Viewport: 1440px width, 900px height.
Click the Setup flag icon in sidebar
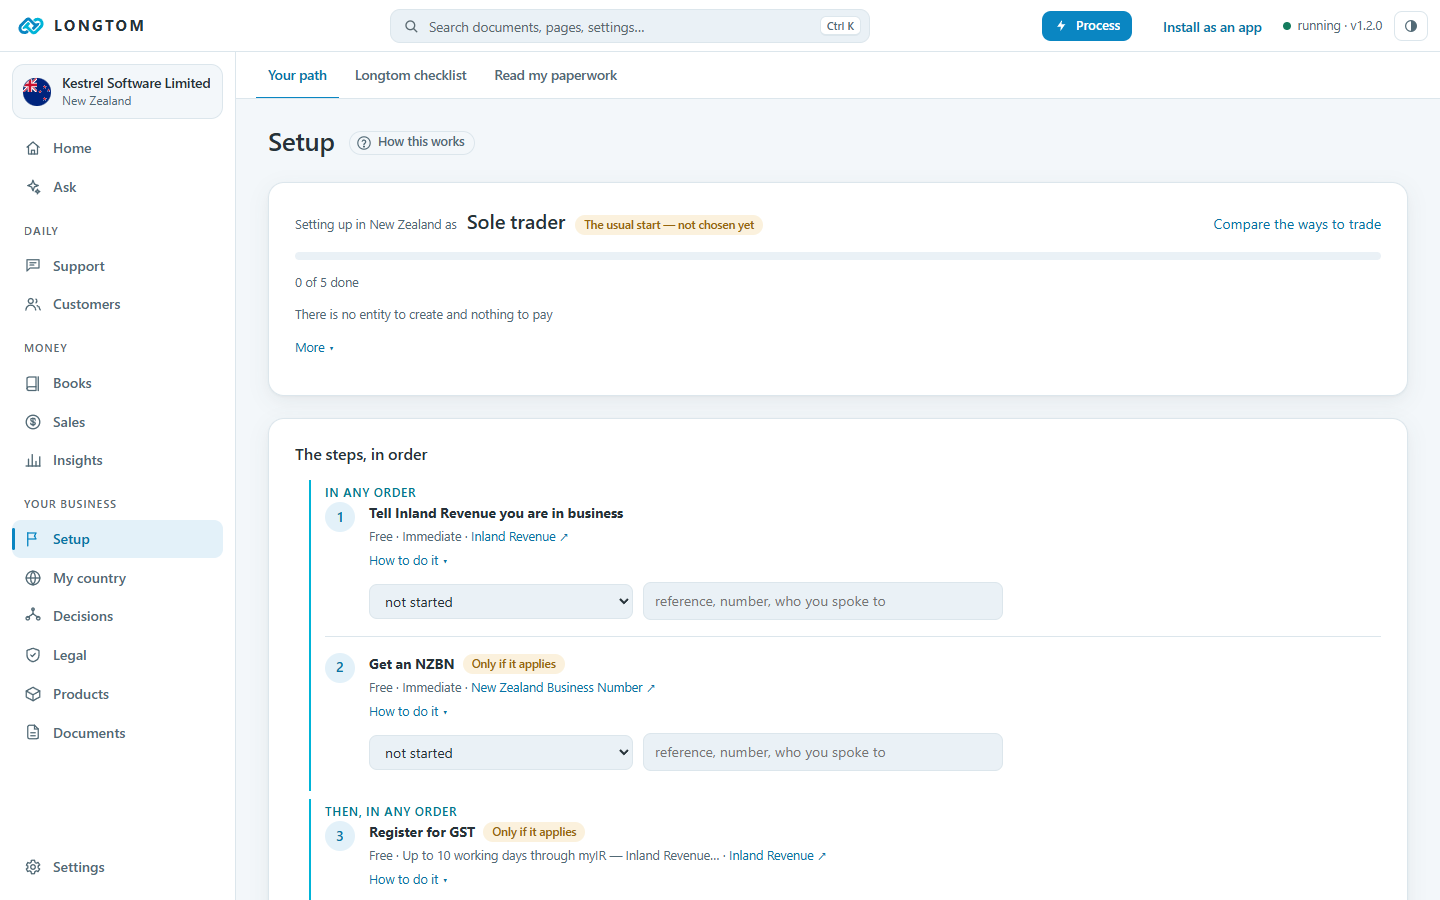click(33, 539)
